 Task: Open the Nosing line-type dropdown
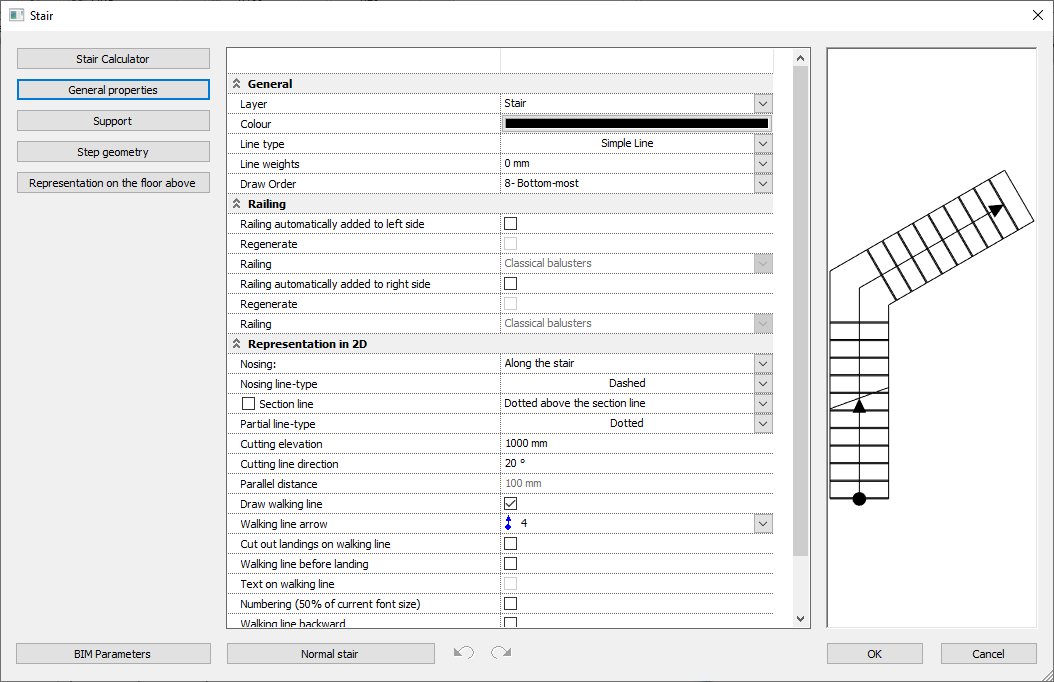tap(763, 384)
